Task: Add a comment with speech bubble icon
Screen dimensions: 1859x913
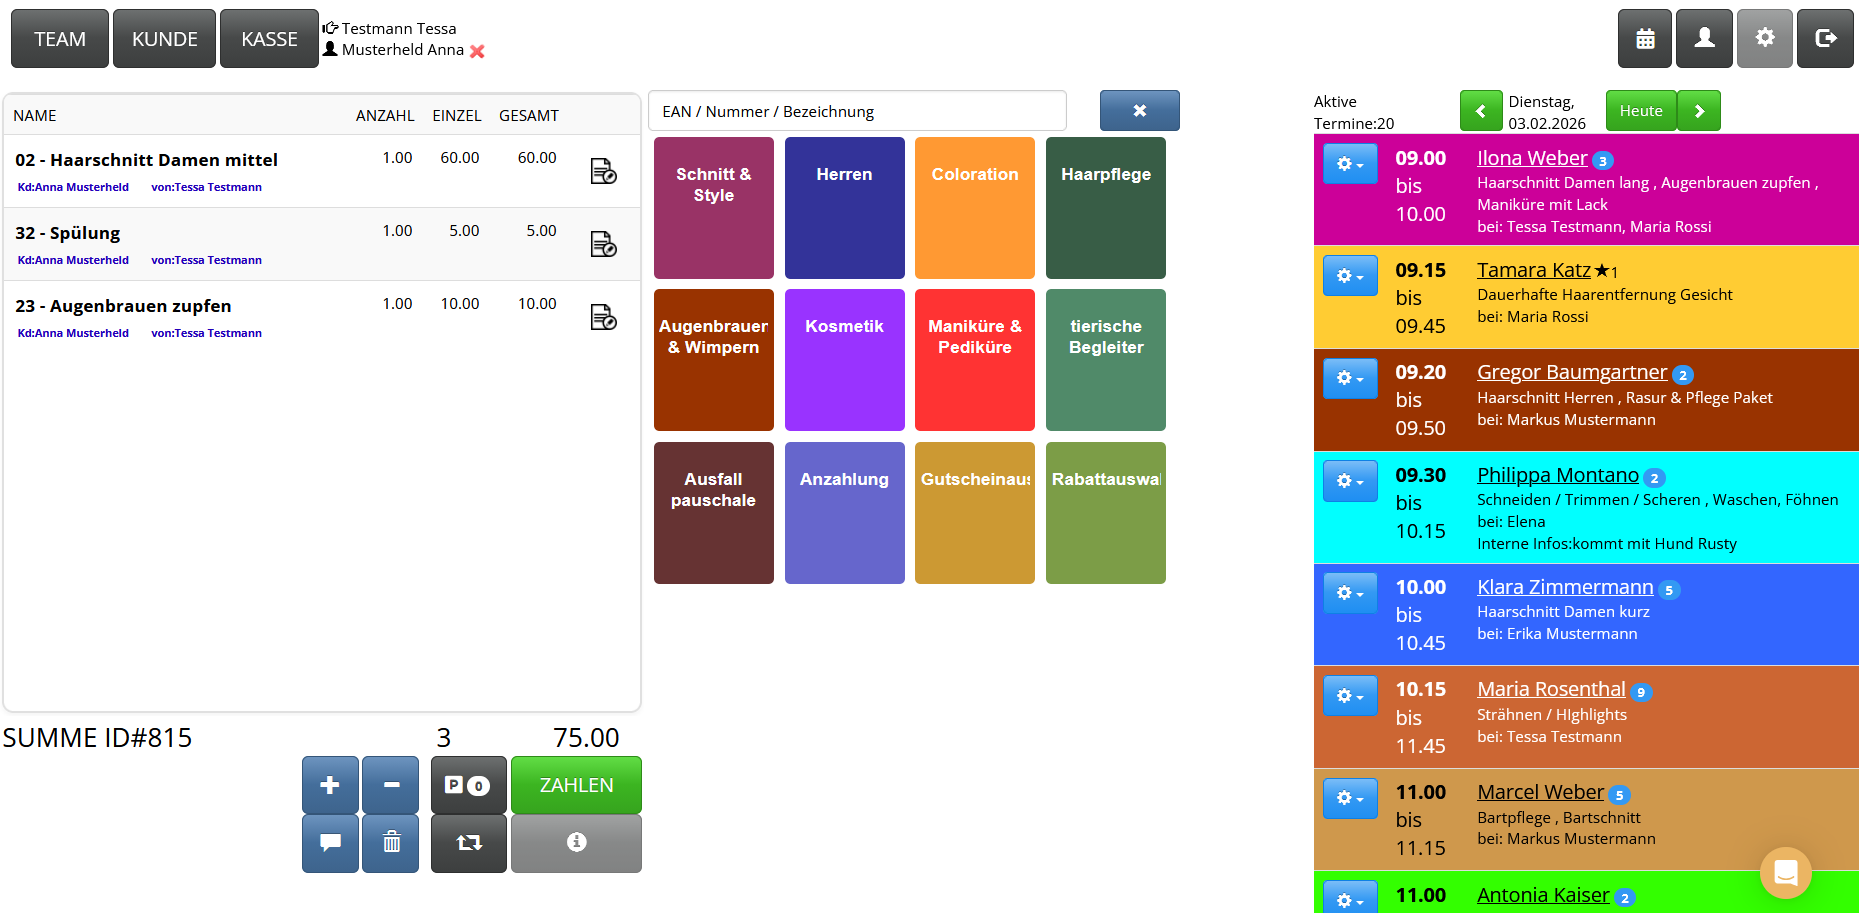Action: pos(330,843)
